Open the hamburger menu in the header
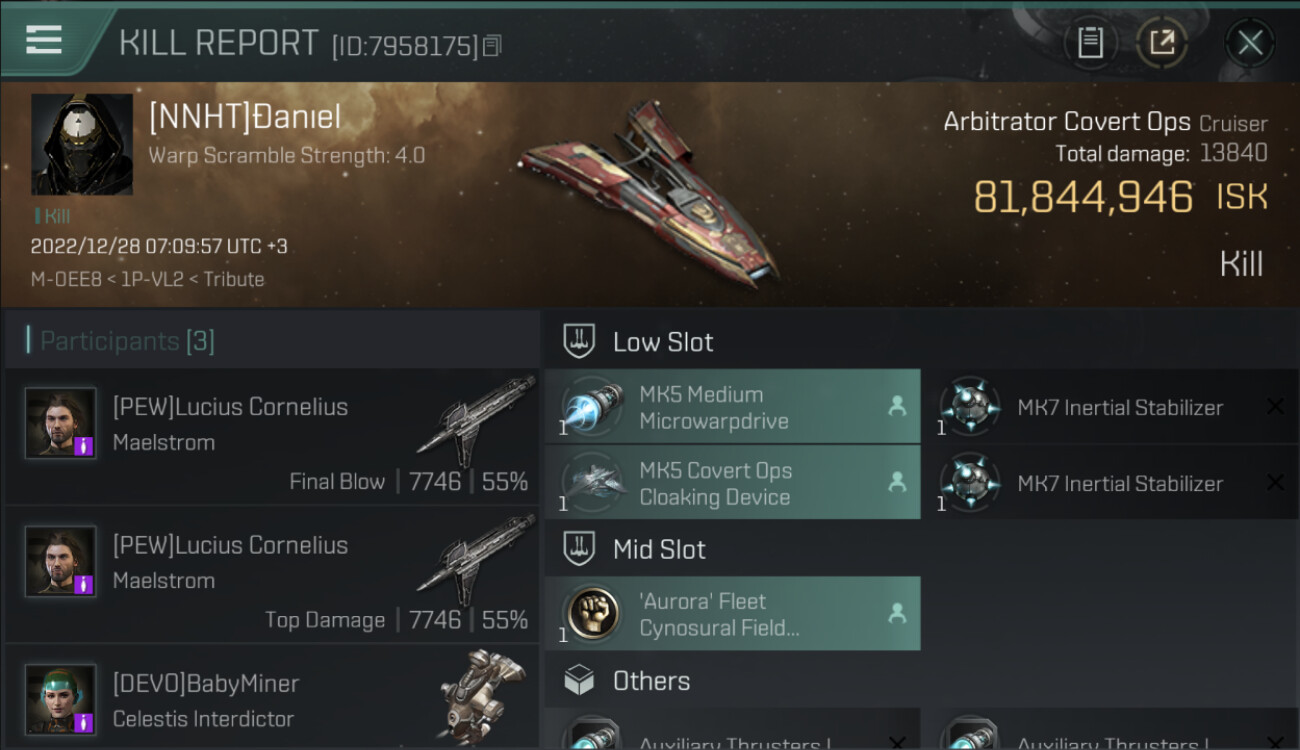The width and height of the screenshot is (1300, 750). (x=44, y=40)
